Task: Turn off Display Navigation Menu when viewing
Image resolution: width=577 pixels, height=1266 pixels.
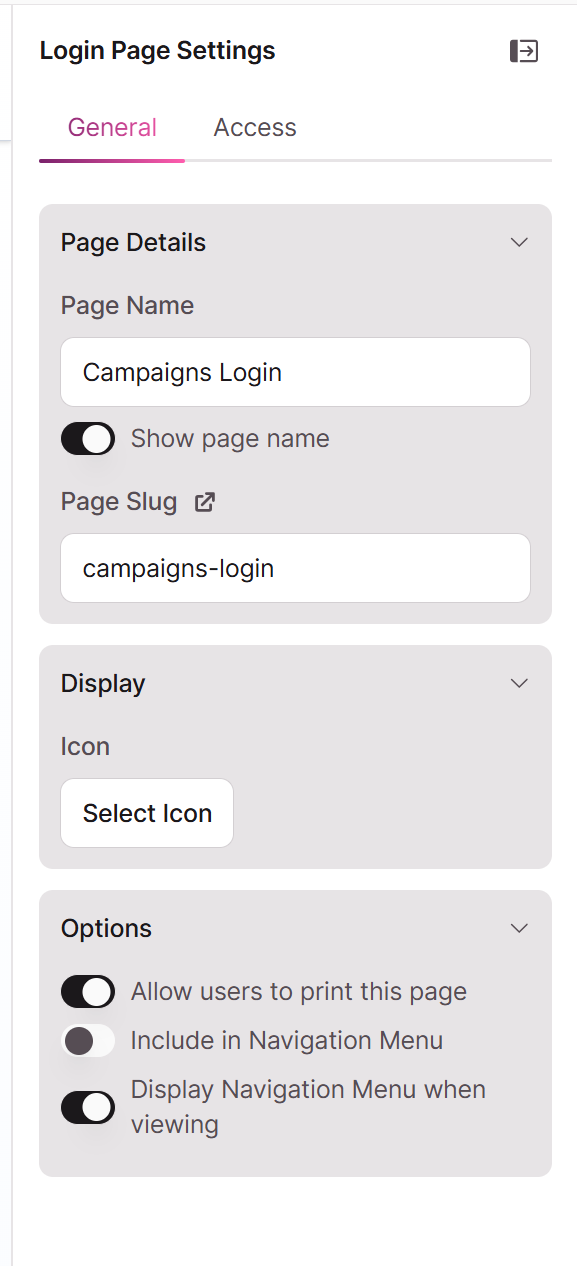Action: pyautogui.click(x=88, y=1107)
